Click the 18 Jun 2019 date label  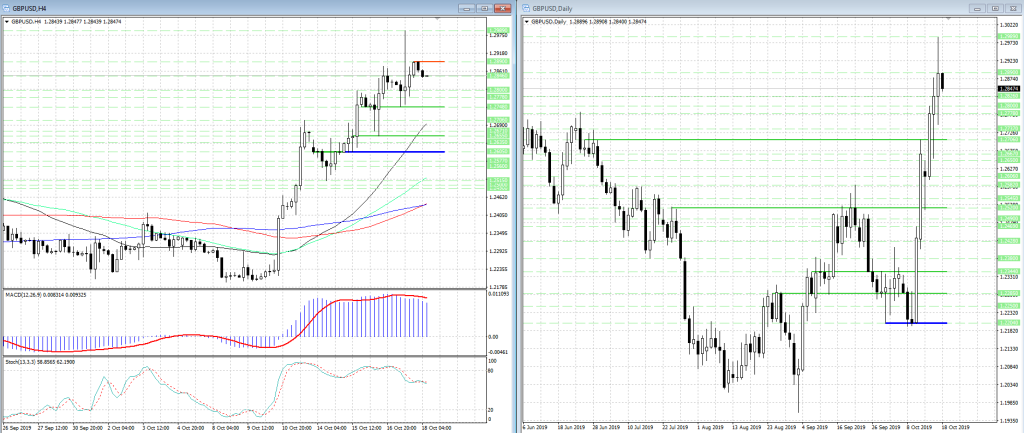(x=570, y=428)
